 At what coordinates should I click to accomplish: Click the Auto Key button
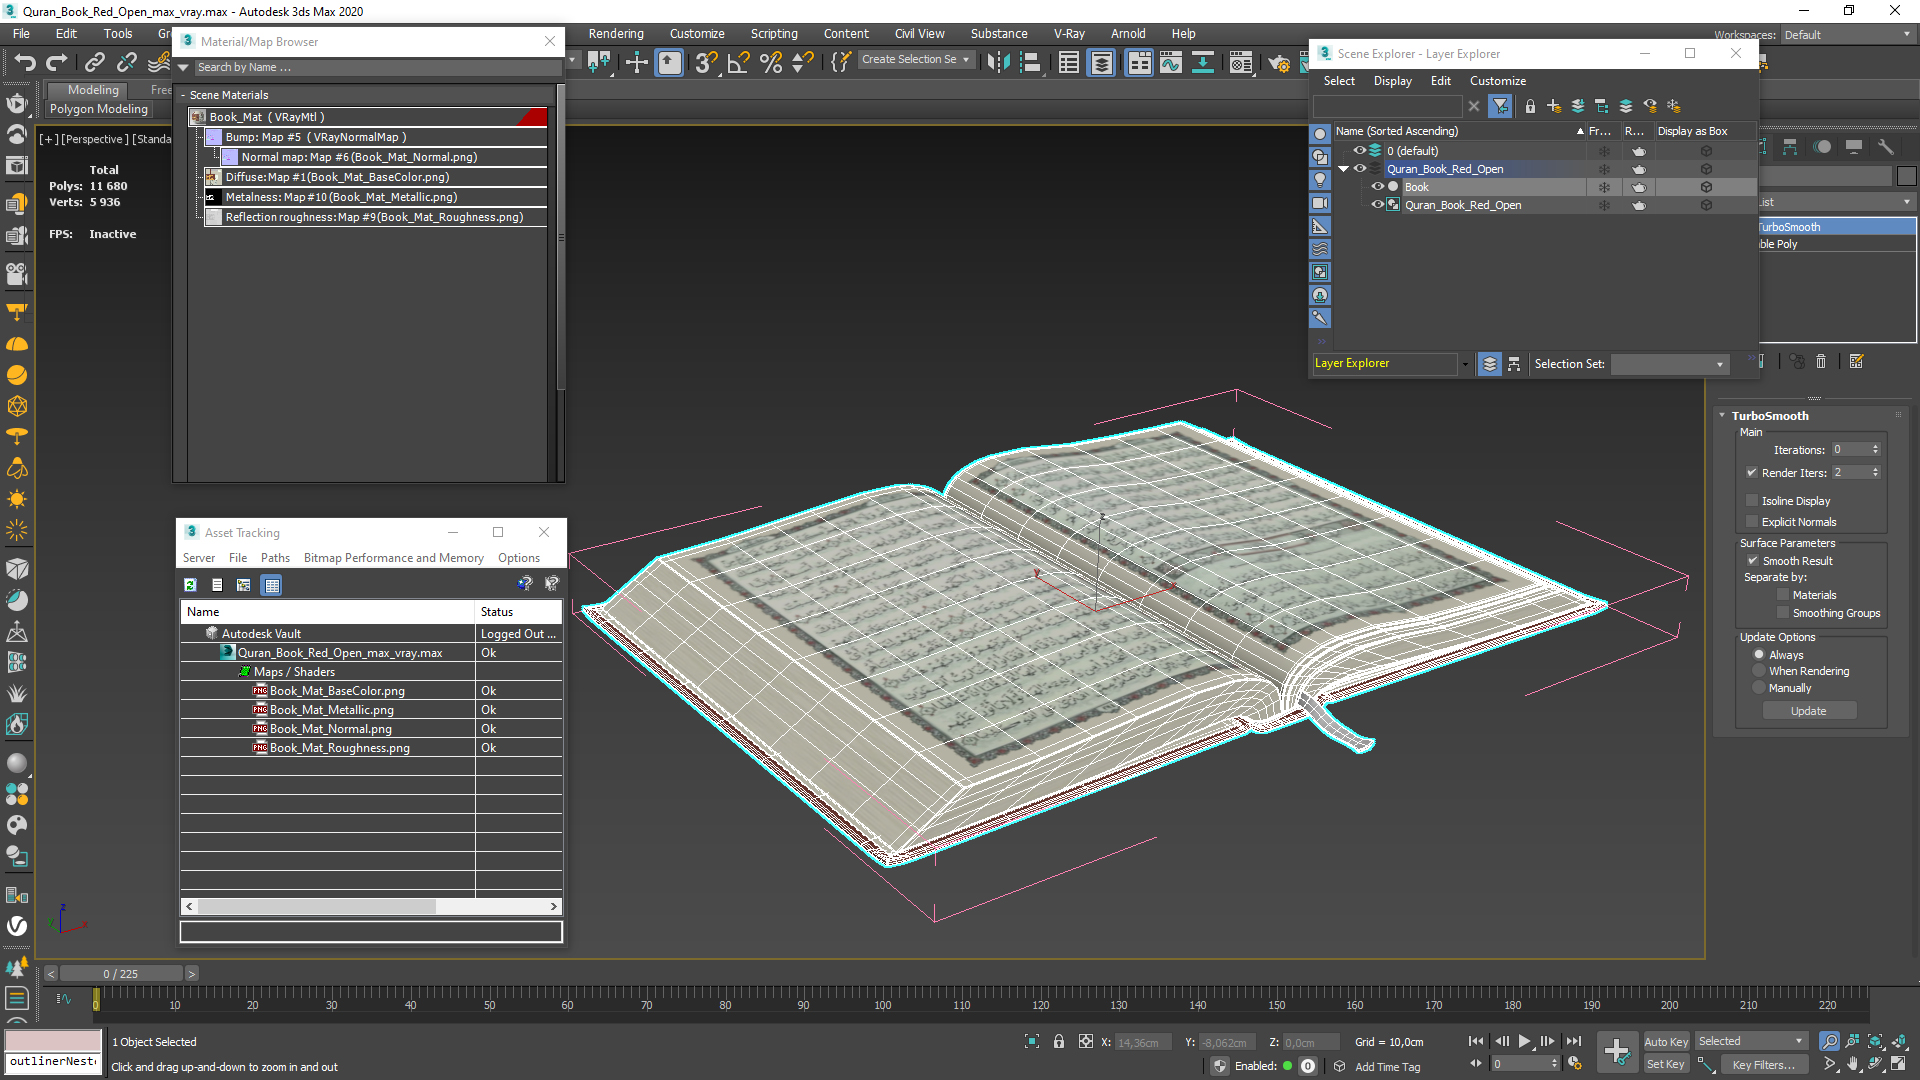[x=1666, y=1042]
